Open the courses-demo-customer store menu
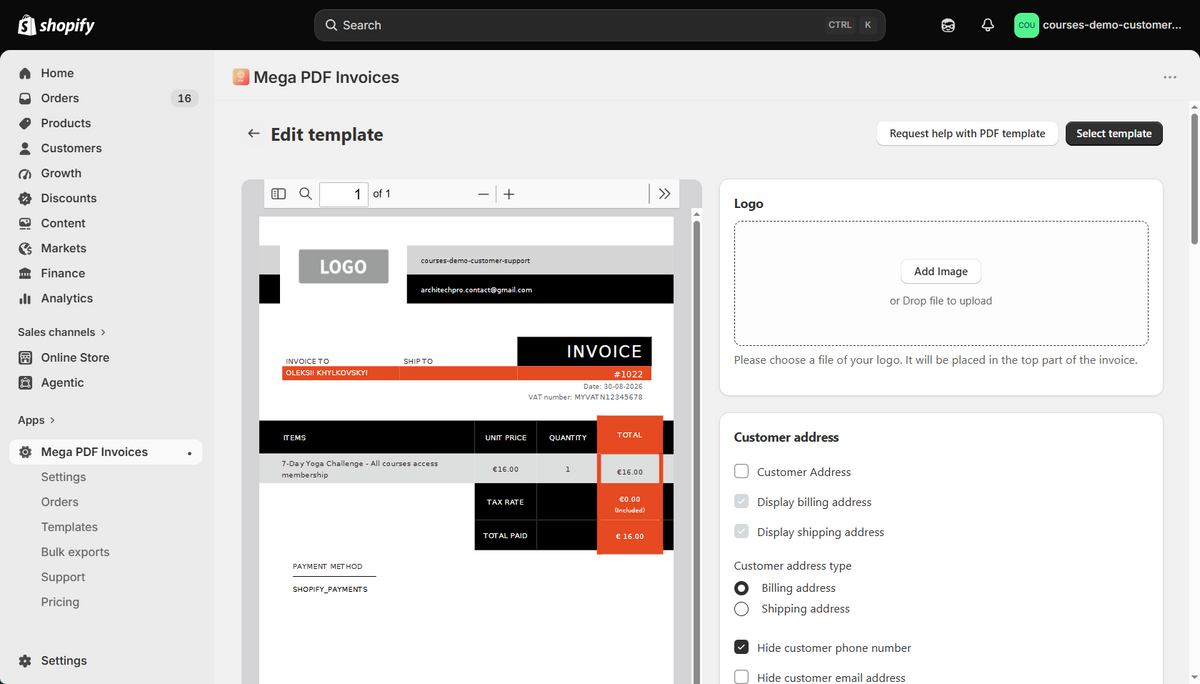The image size is (1200, 684). tap(1099, 25)
